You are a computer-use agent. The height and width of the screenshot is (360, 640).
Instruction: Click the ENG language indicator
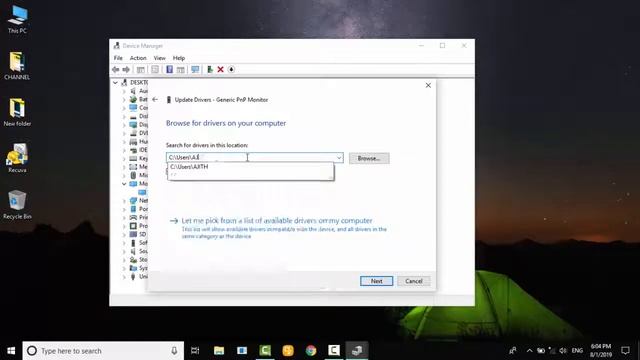577,351
